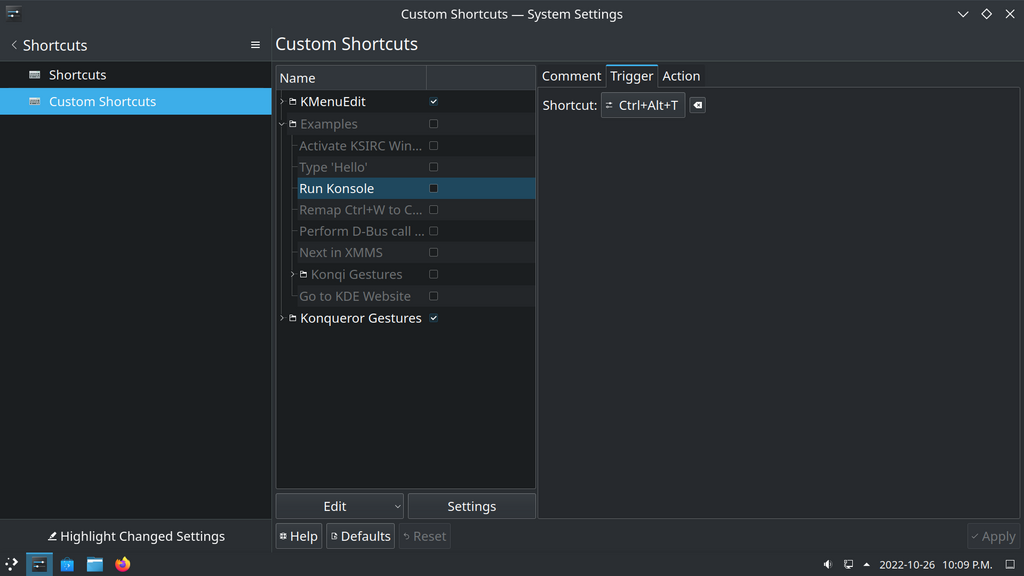1024x576 pixels.
Task: Collapse the Examples tree group
Action: 282,124
